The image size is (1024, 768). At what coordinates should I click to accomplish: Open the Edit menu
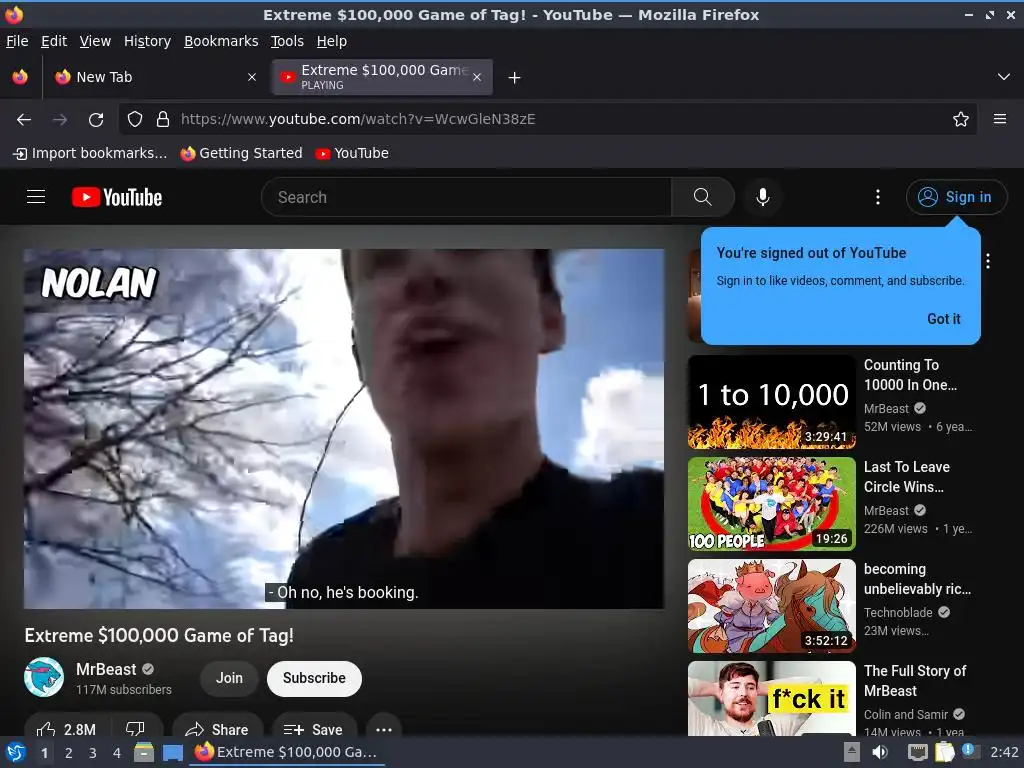coord(54,41)
